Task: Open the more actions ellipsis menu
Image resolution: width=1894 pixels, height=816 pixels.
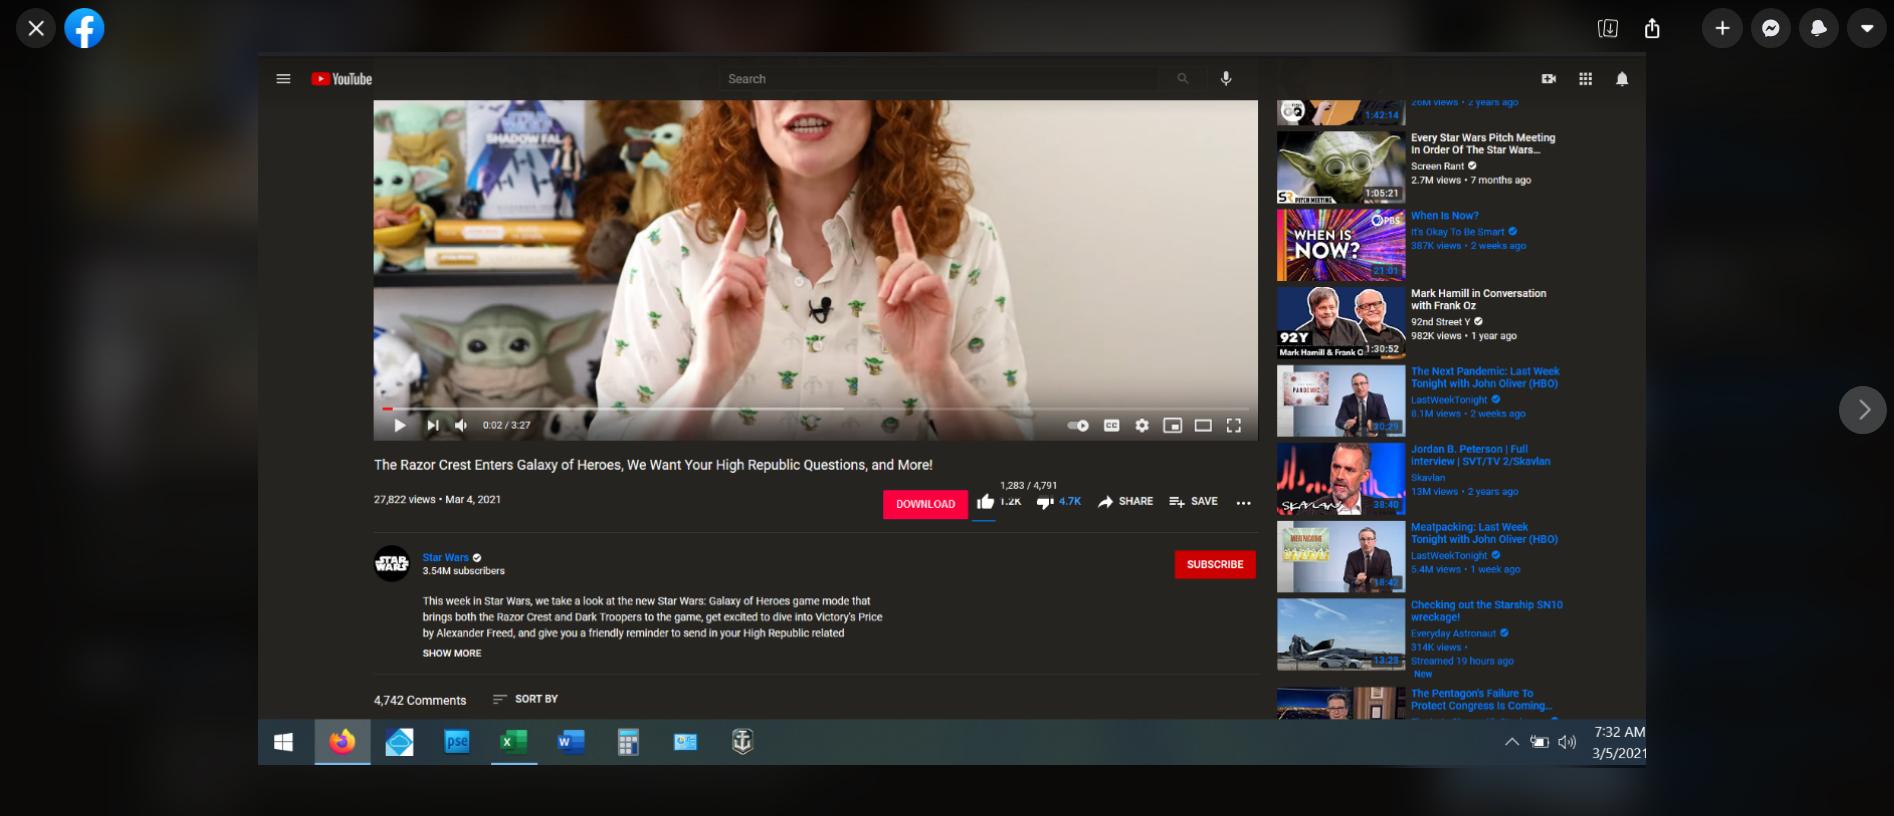Action: pyautogui.click(x=1243, y=503)
